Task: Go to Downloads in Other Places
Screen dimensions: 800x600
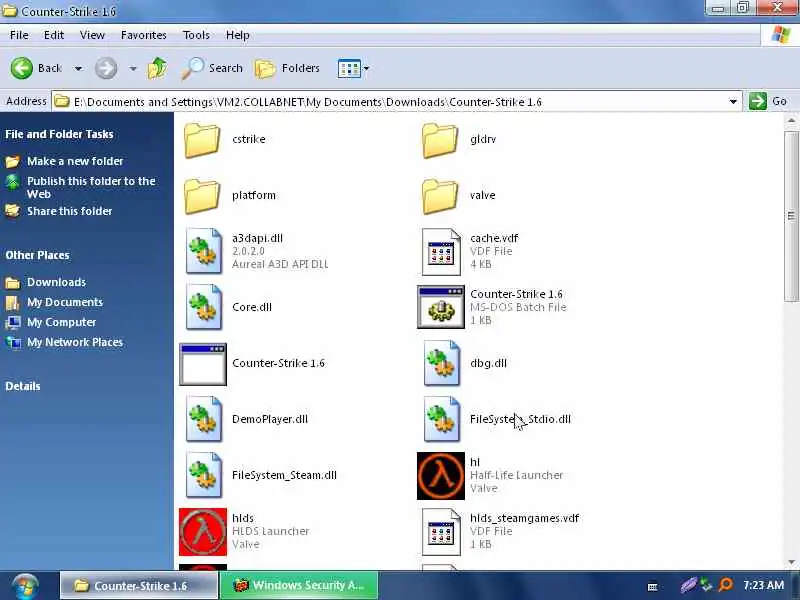Action: pos(56,282)
